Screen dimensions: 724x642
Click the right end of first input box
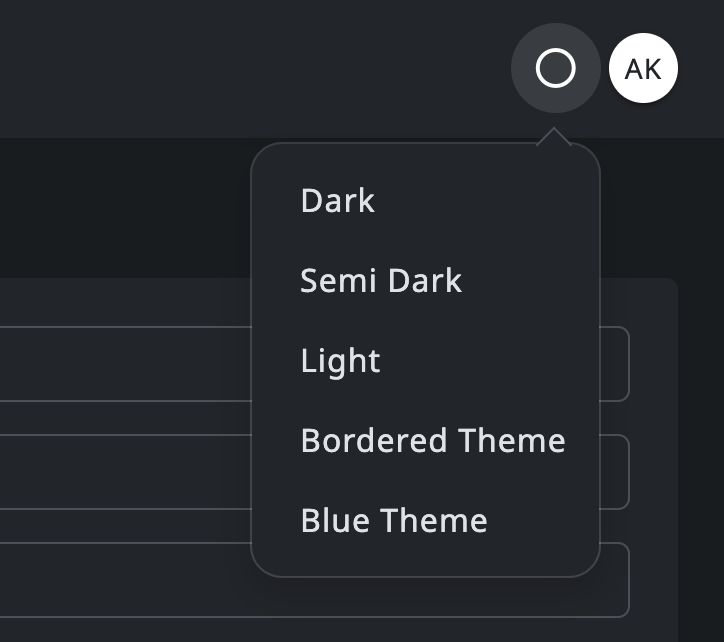point(615,364)
